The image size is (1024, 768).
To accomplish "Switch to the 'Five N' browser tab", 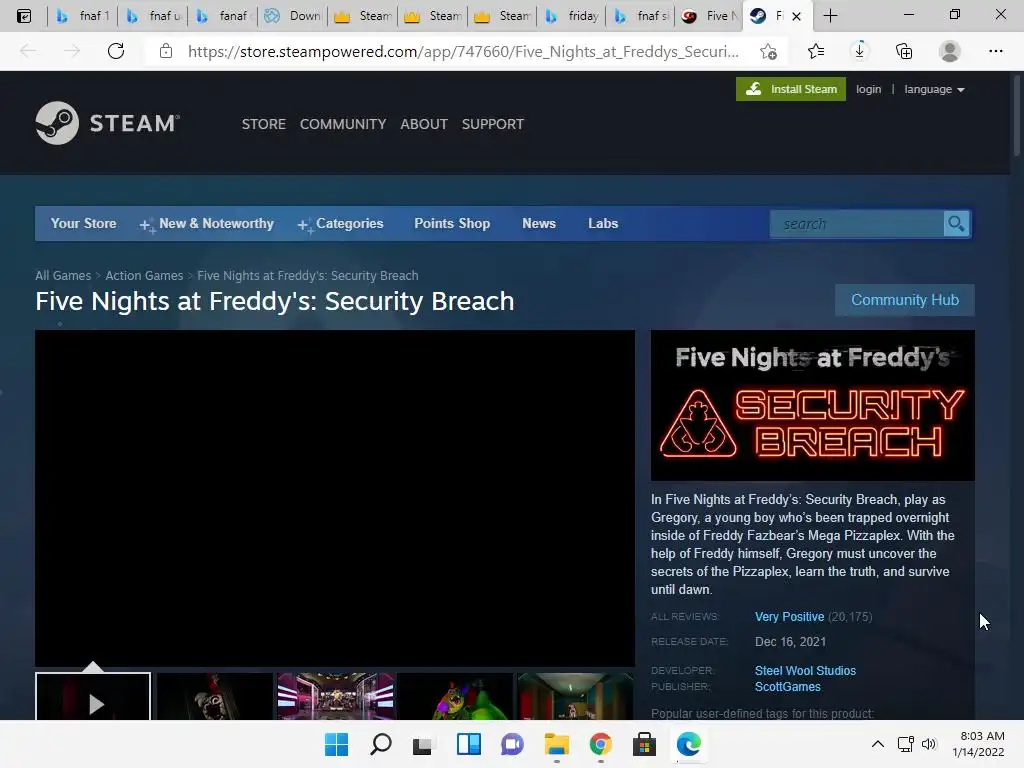I will 711,16.
